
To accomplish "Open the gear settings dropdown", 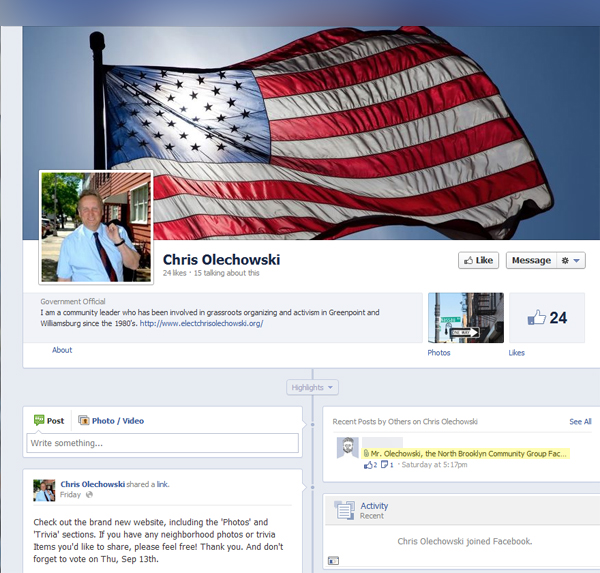I will click(x=571, y=260).
